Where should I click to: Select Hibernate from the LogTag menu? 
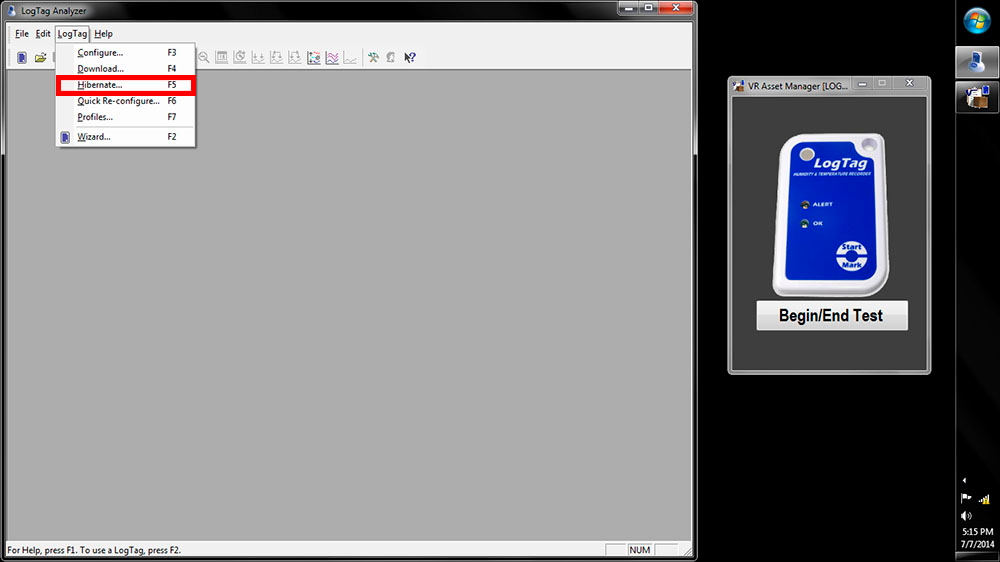100,85
